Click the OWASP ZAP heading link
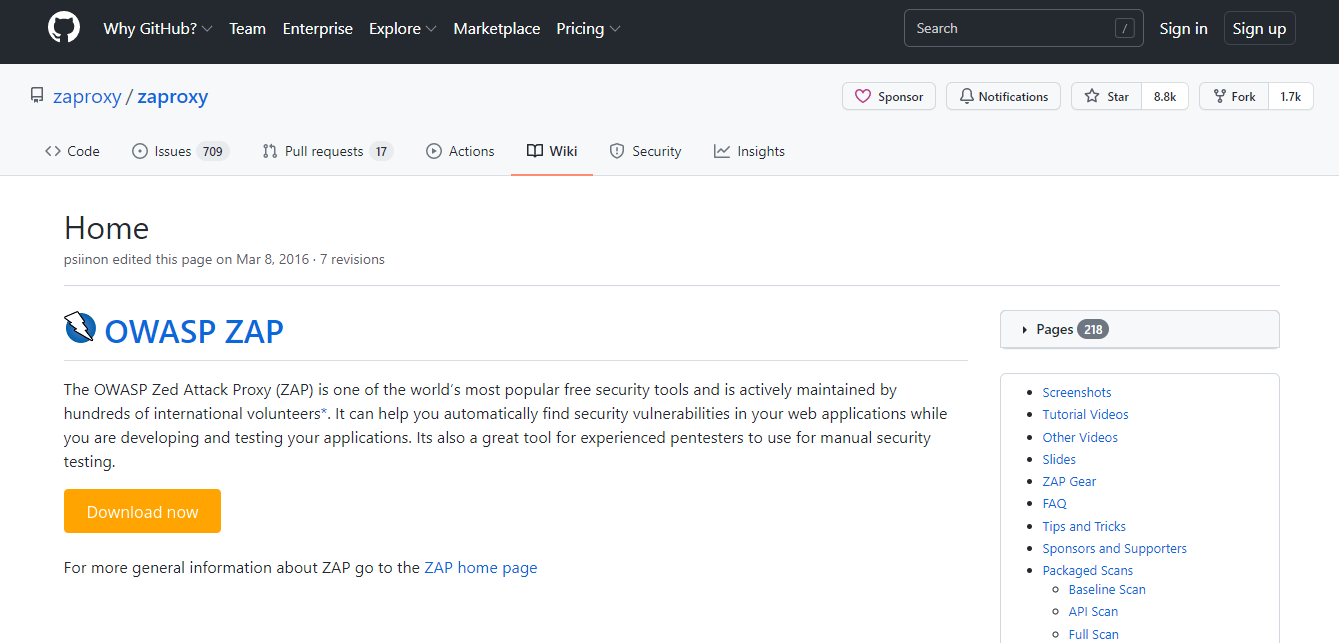 194,330
